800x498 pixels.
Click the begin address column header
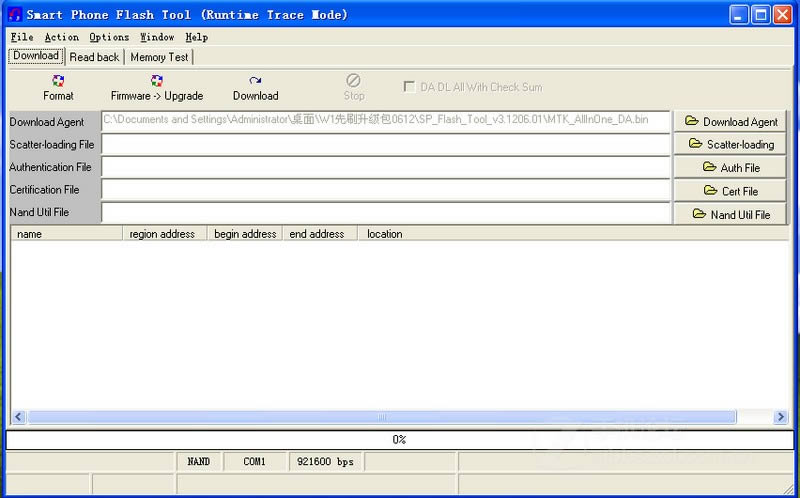point(245,234)
